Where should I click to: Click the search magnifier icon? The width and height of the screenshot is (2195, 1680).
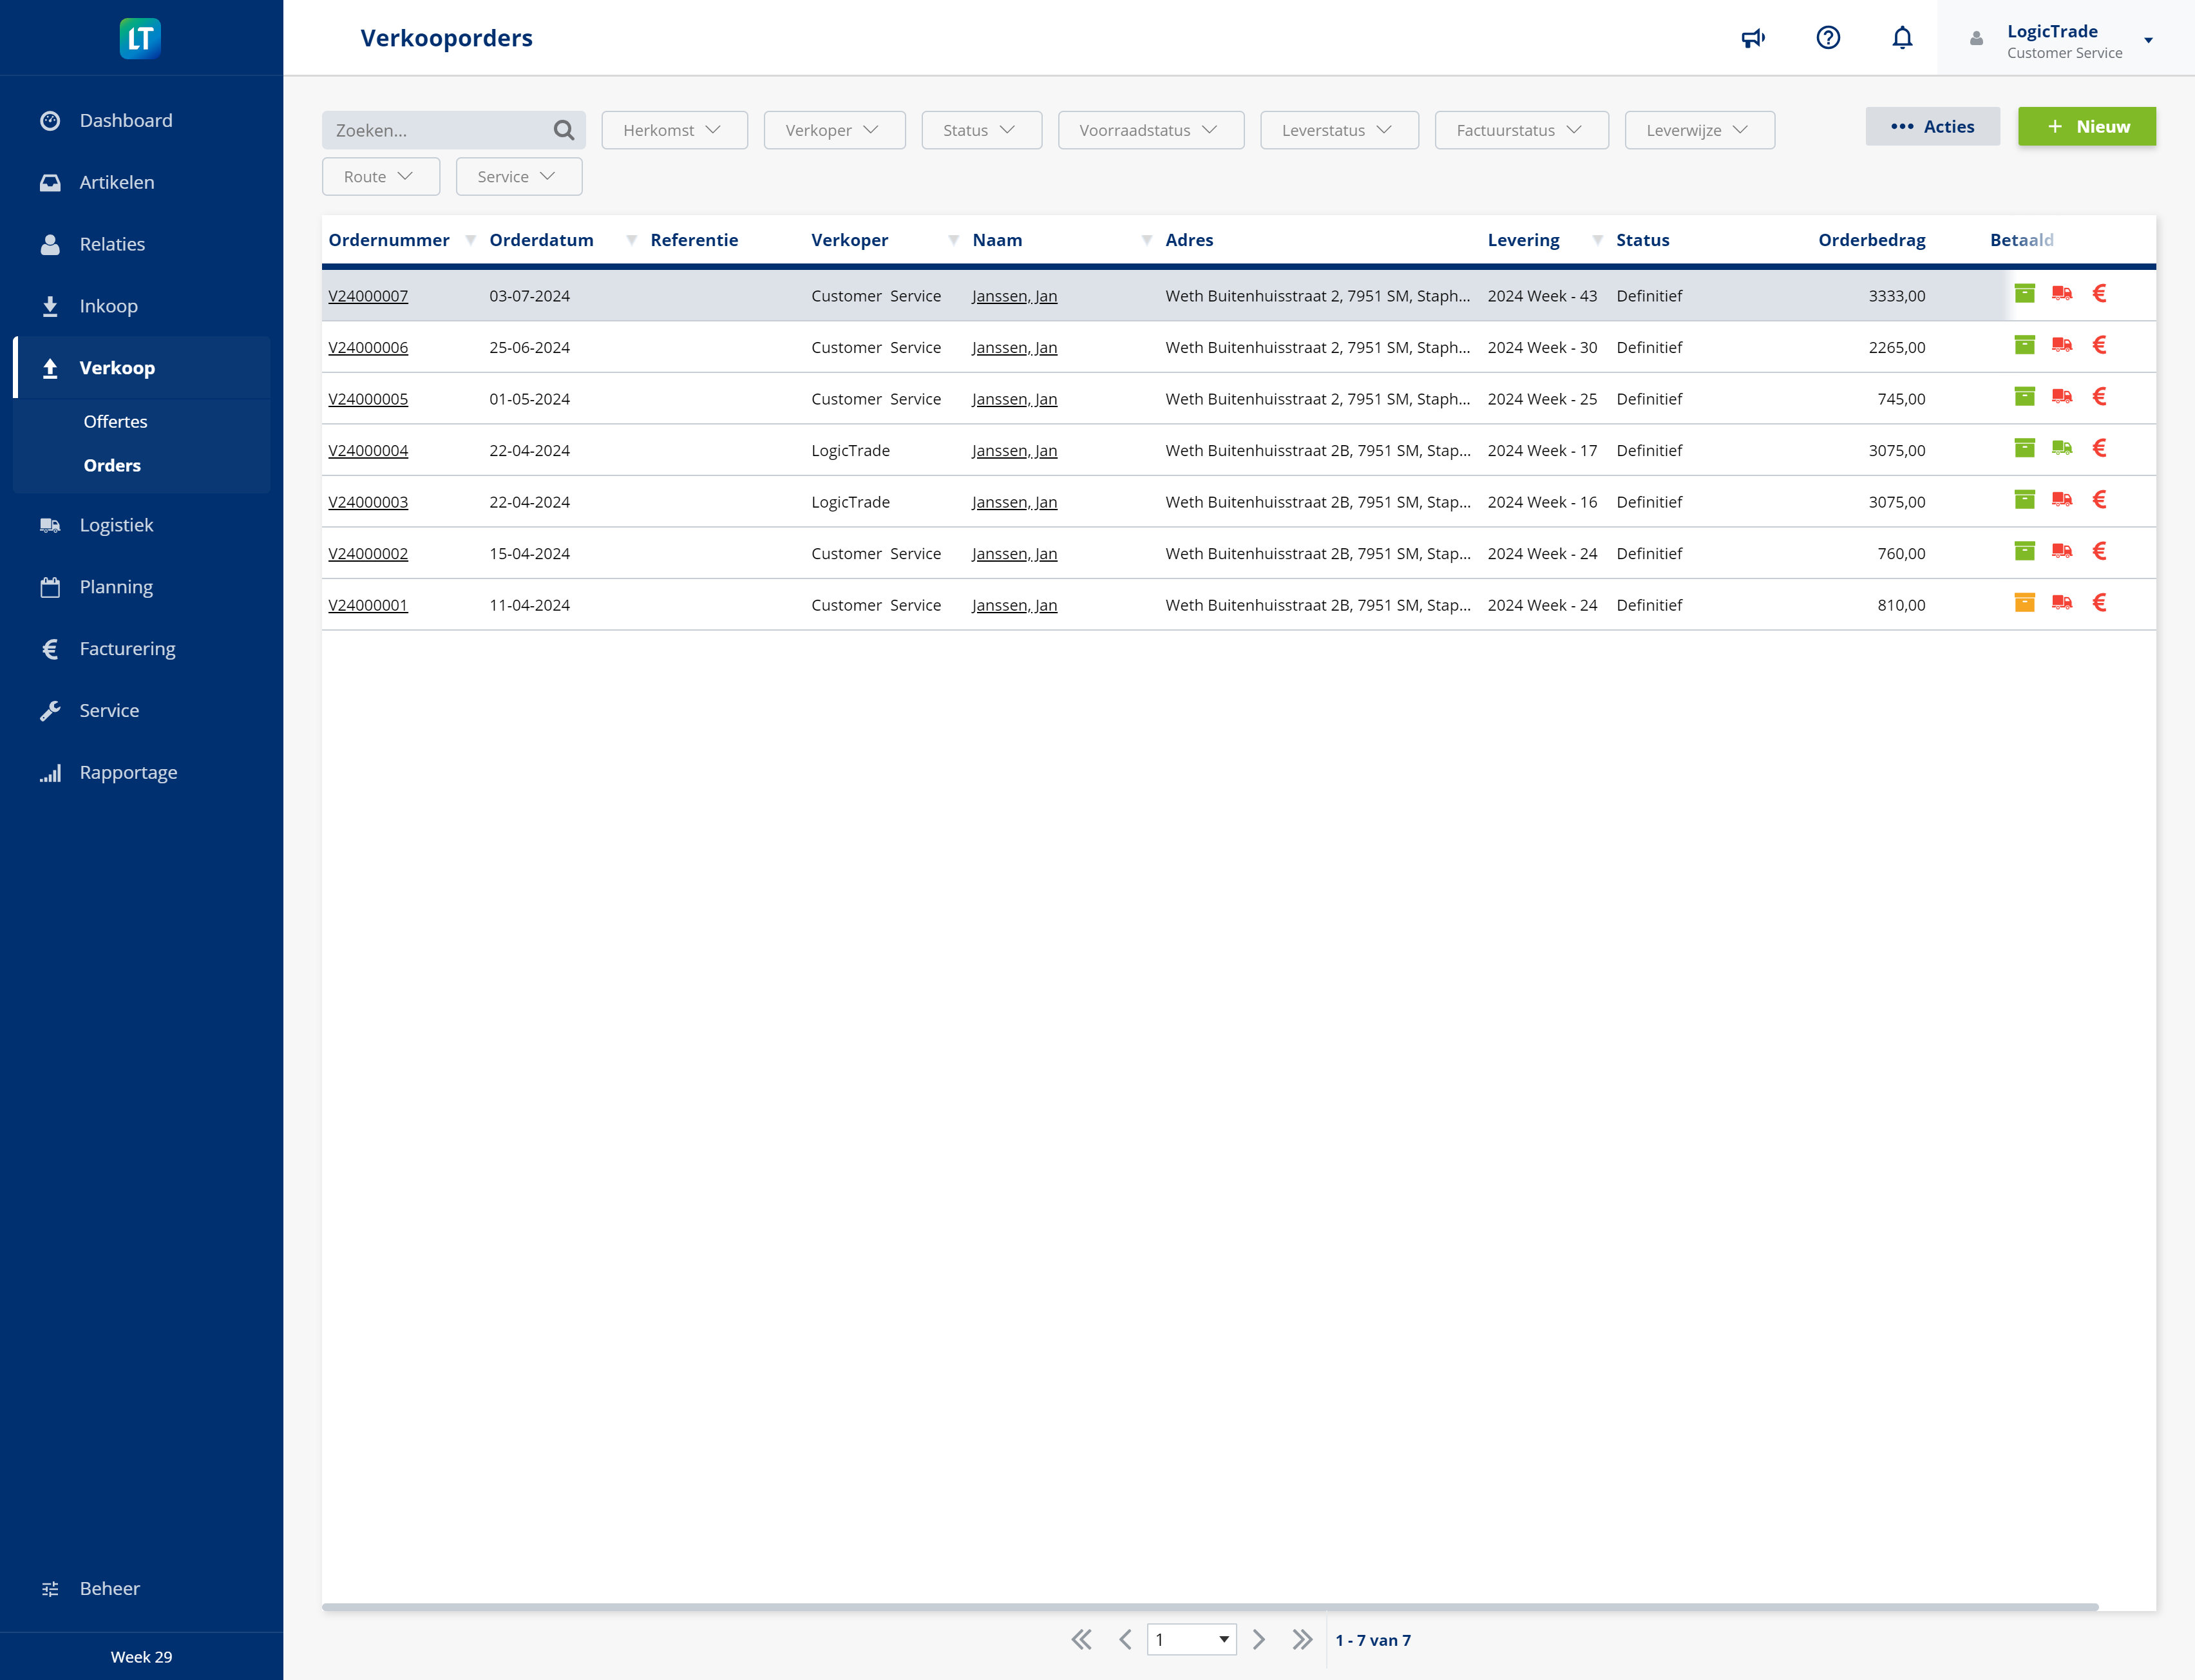click(564, 130)
